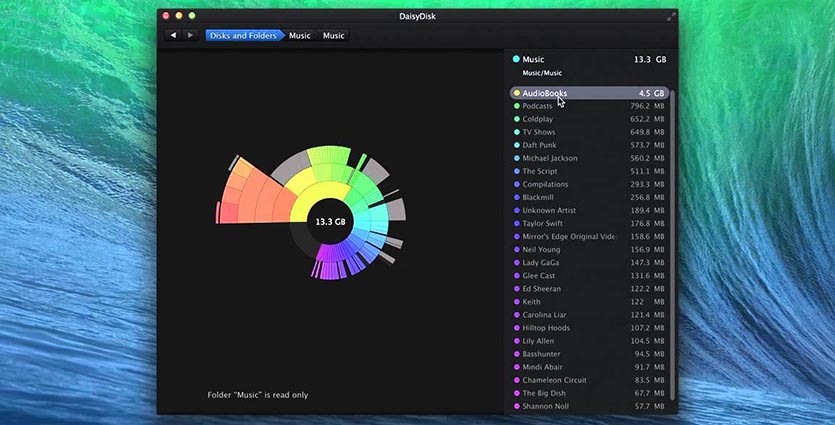
Task: Click the blue dot beside Michael Jackson
Action: 516,158
